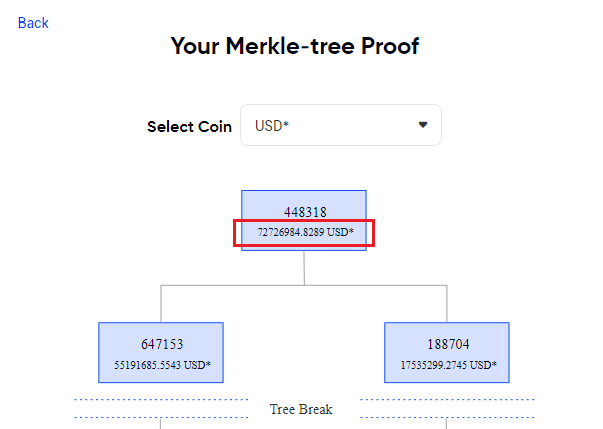This screenshot has width=603, height=429.
Task: Select the right child node ID 188704
Action: point(447,344)
